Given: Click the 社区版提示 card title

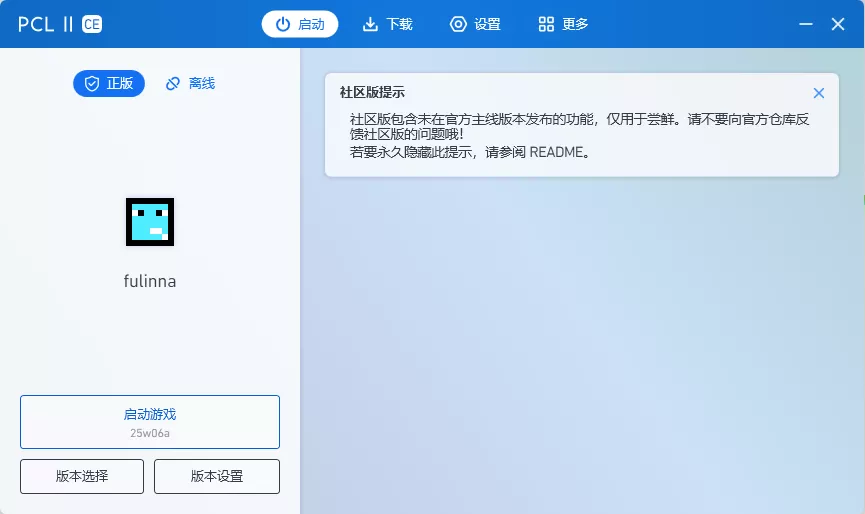Looking at the screenshot, I should click(372, 93).
